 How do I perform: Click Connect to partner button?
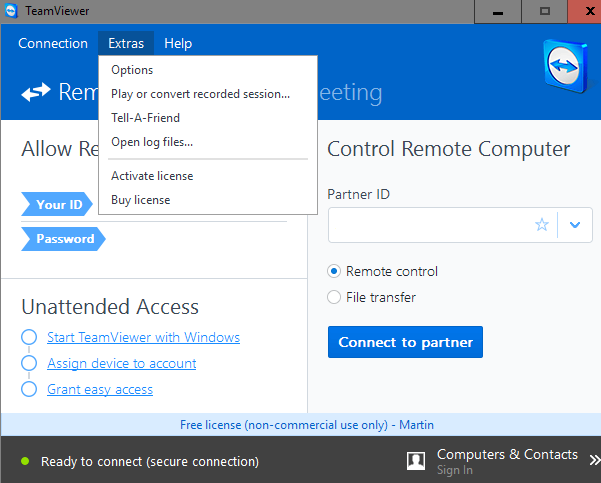pyautogui.click(x=406, y=342)
